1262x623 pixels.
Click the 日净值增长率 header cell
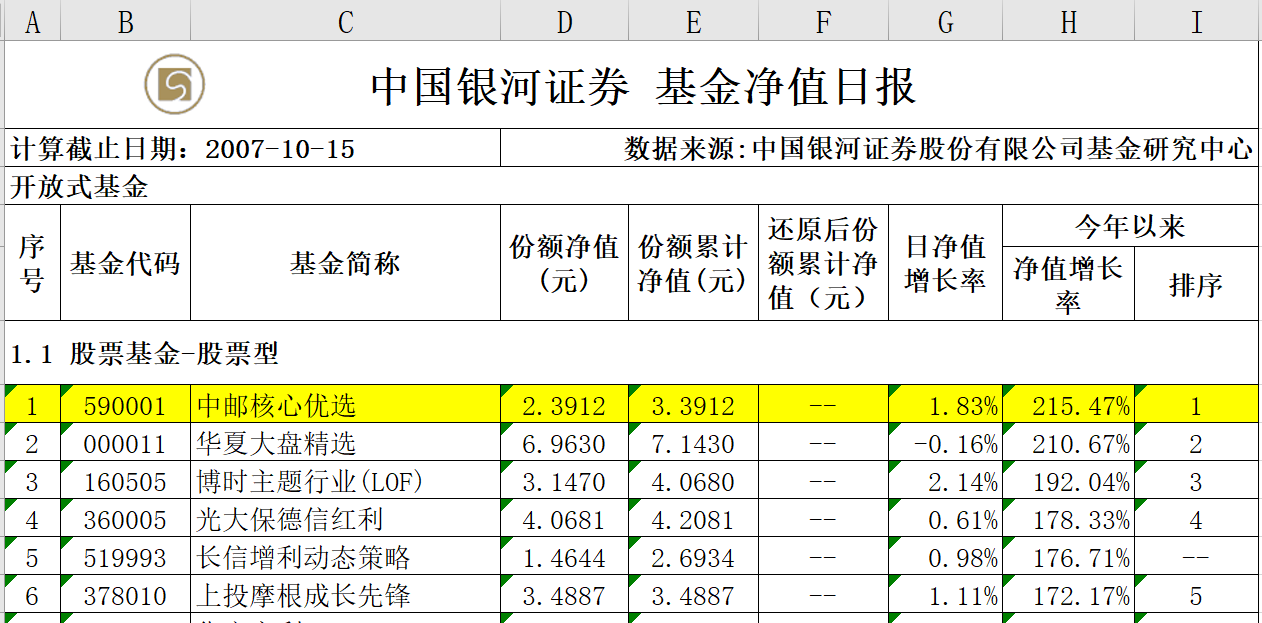[x=945, y=263]
